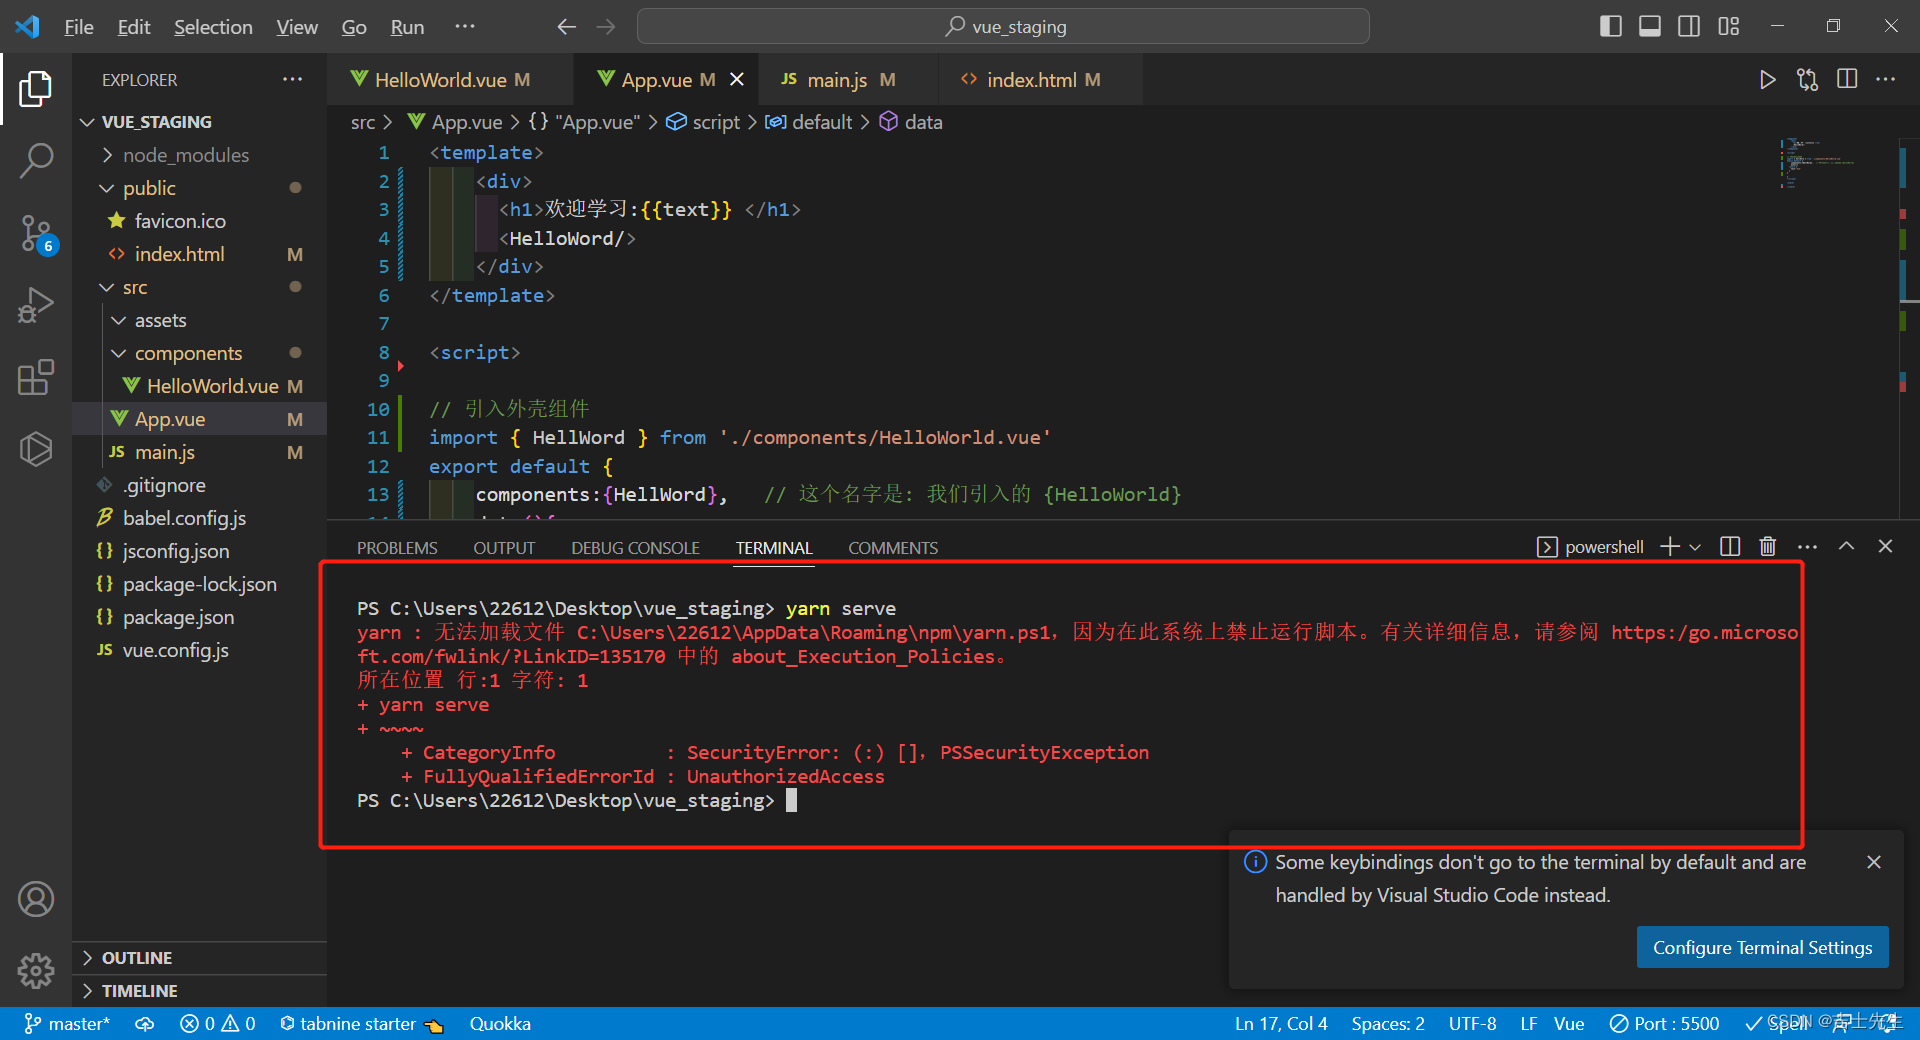This screenshot has height=1040, width=1920.
Task: Open Source Control view with 6 badge
Action: click(36, 234)
